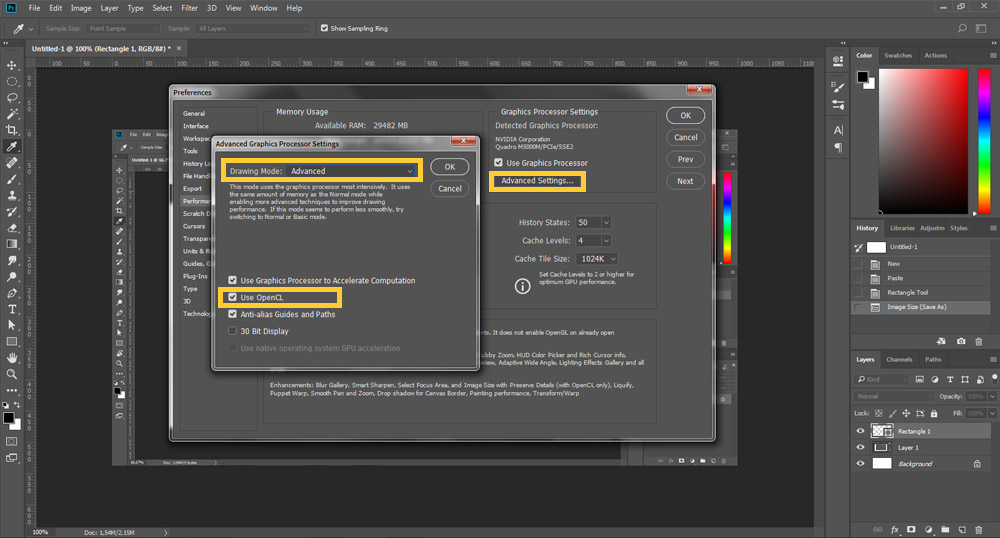Select the Gradient tool
Screen dimensions: 1000x538
tap(11, 244)
